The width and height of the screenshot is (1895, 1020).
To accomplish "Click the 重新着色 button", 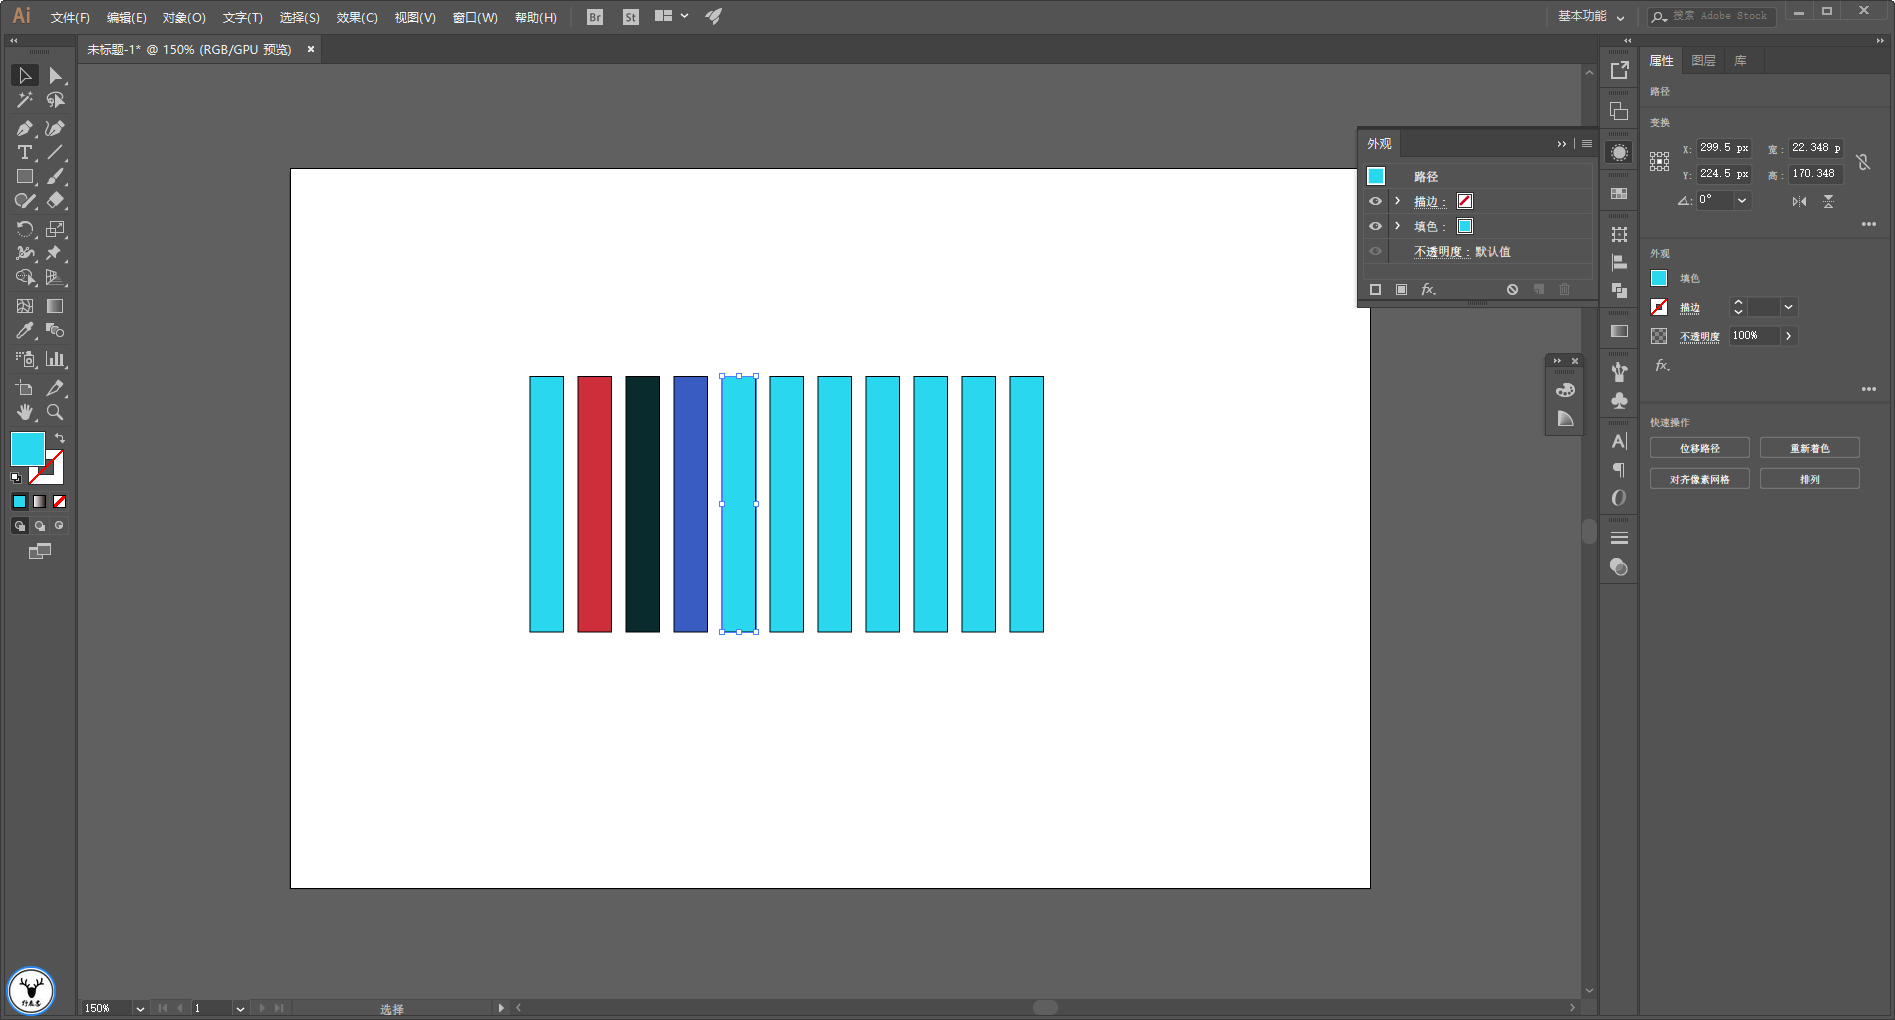I will click(1810, 448).
